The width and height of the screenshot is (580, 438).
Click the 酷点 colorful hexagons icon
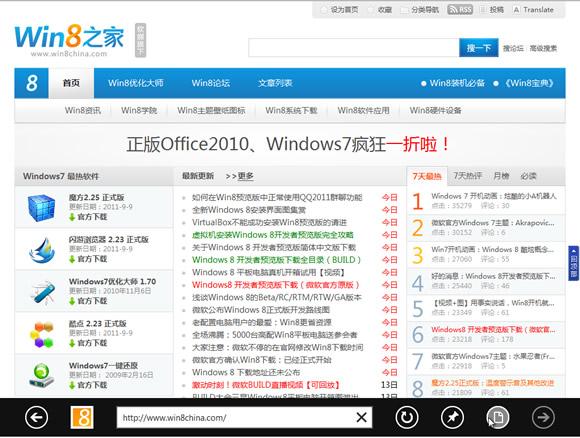41,334
